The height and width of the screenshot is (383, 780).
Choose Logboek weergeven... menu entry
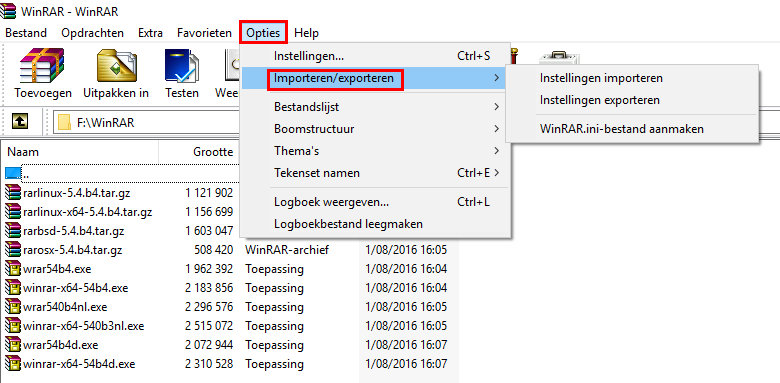(376, 202)
